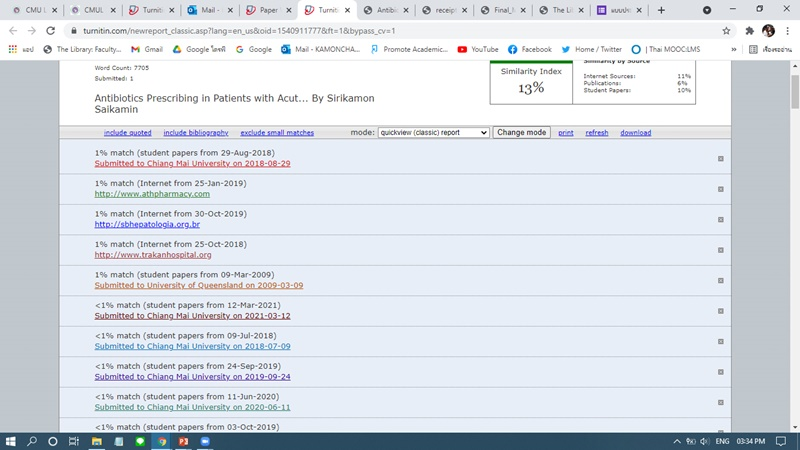Switch to the 'Paper' browser tab

pyautogui.click(x=264, y=10)
